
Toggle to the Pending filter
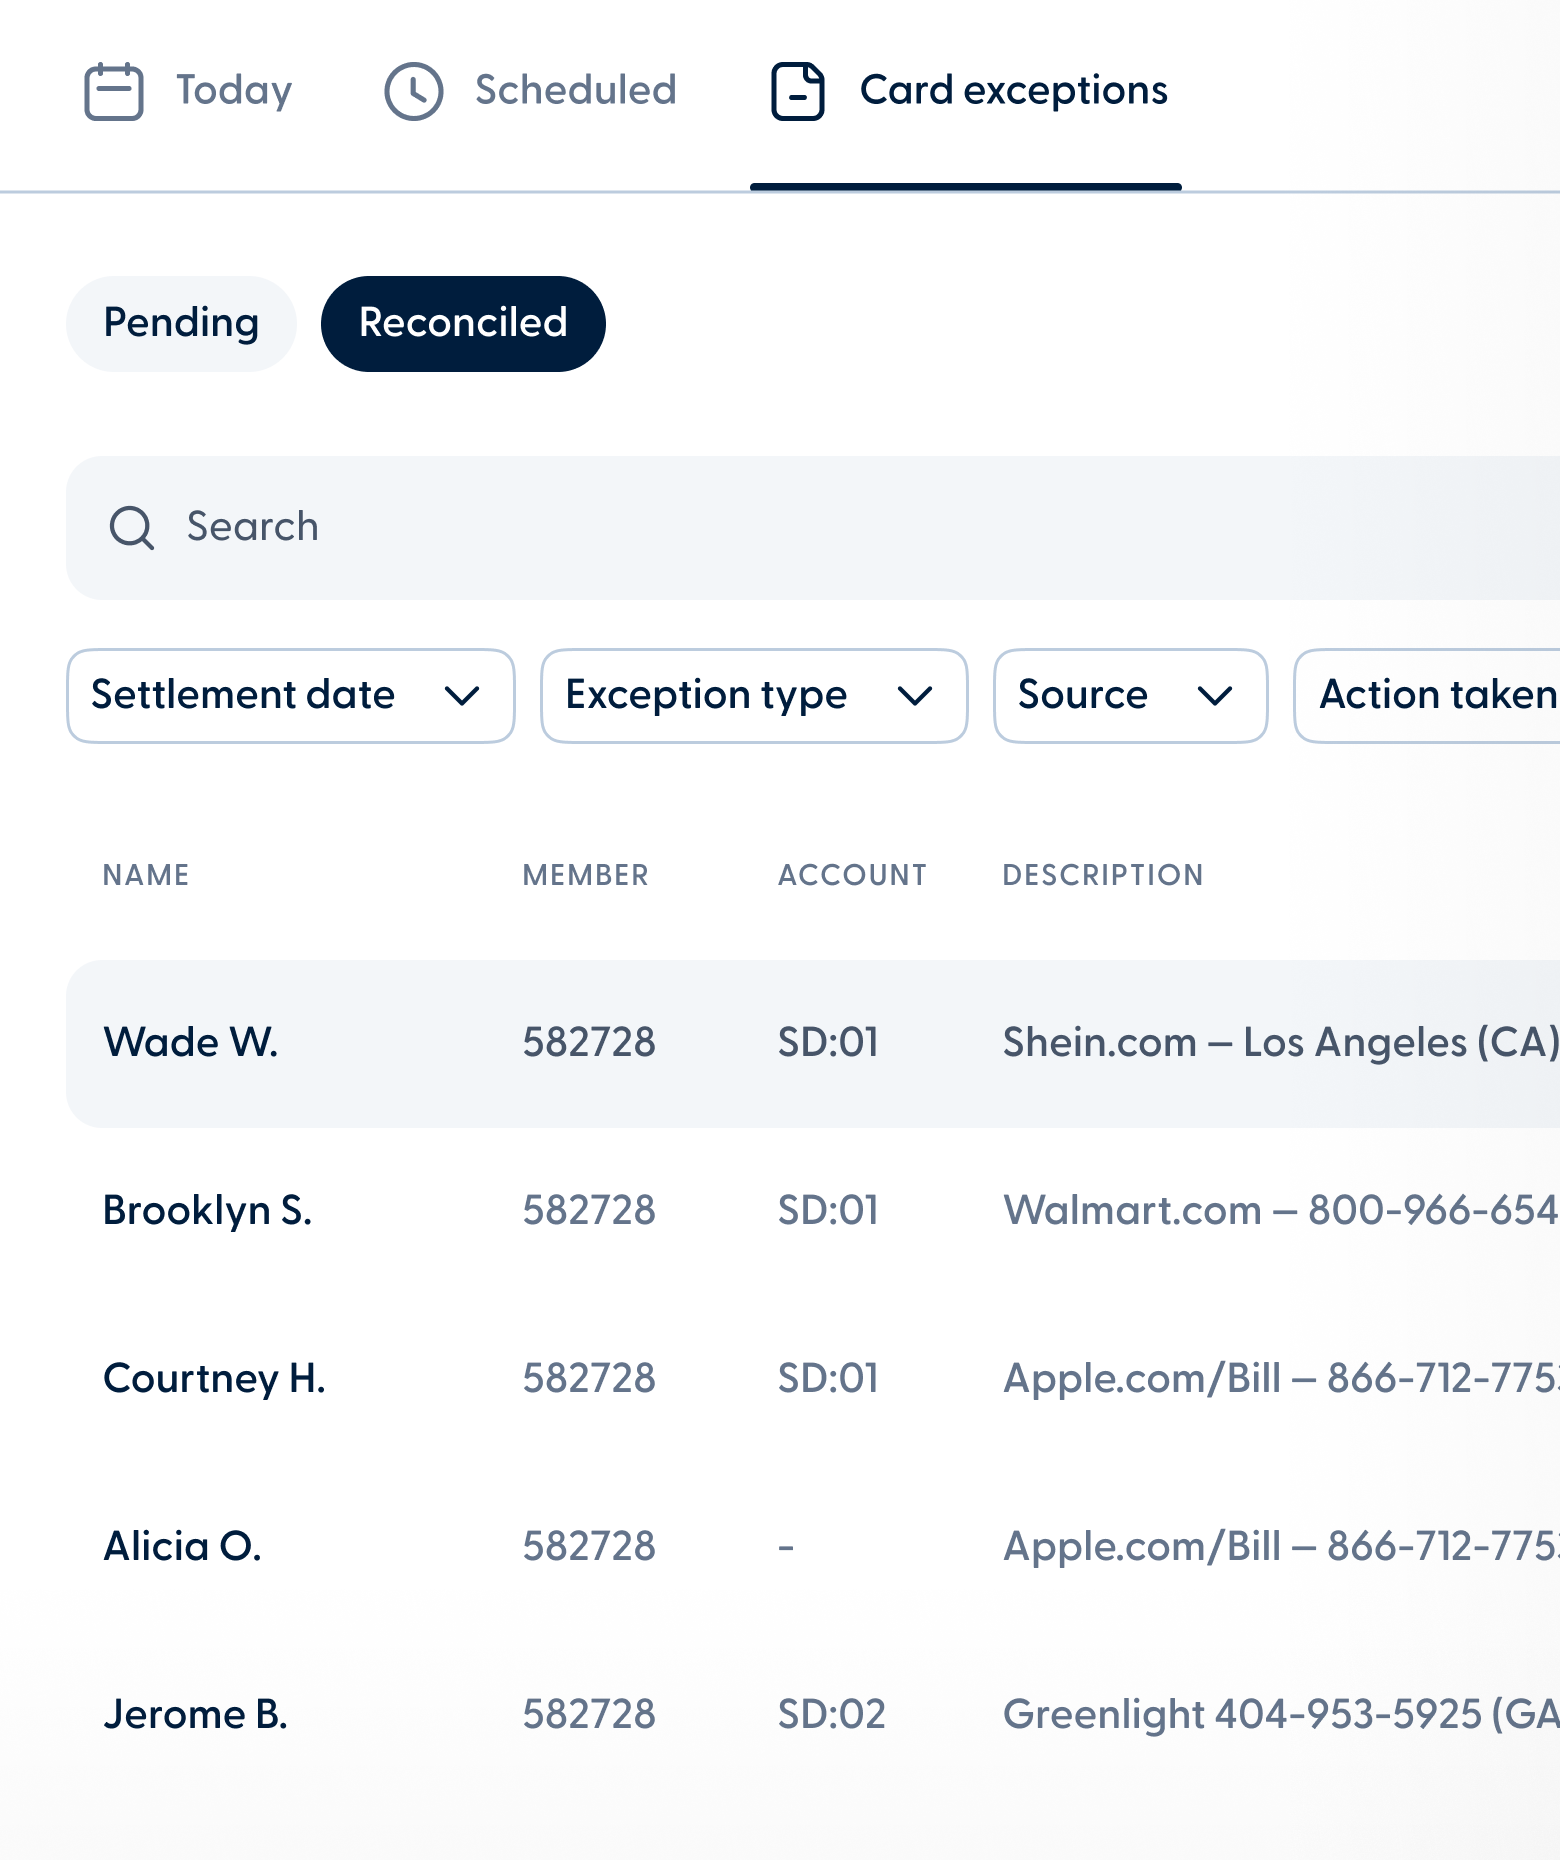181,323
